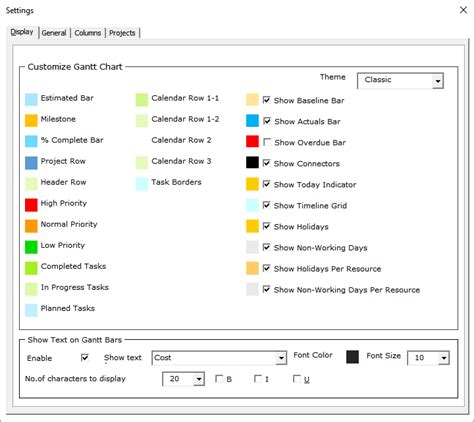Uncheck Show Baseline Bar

coord(266,100)
